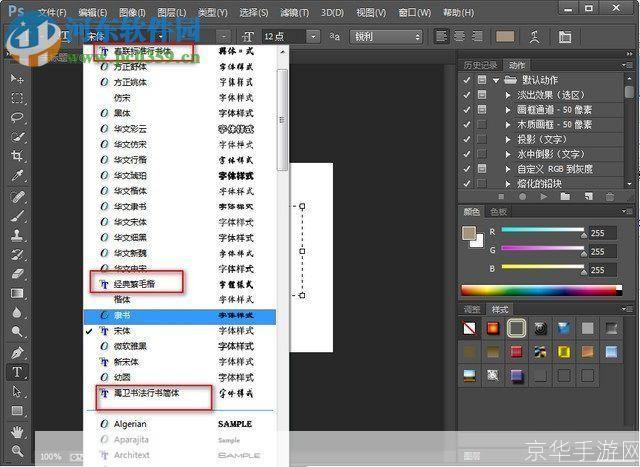Open the 窗口(W) menu
The image size is (640, 467).
(414, 13)
